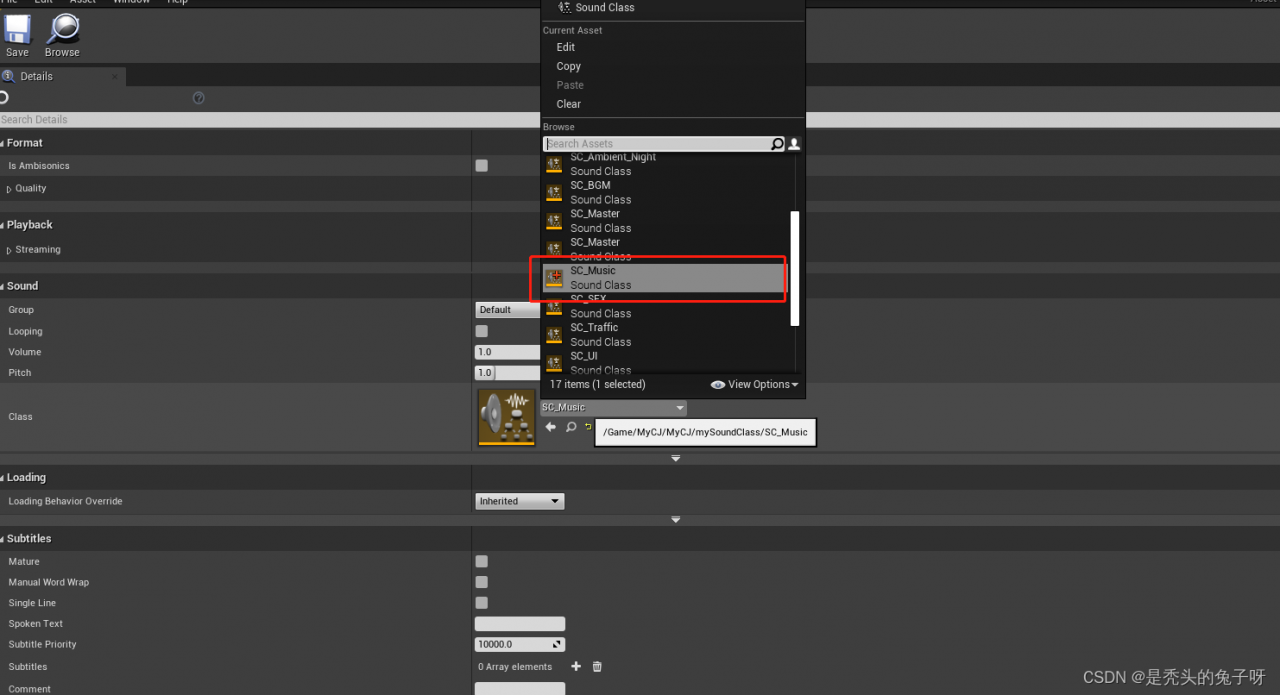The image size is (1280, 695).
Task: Reset Class to default yellow arrow
Action: 589,427
